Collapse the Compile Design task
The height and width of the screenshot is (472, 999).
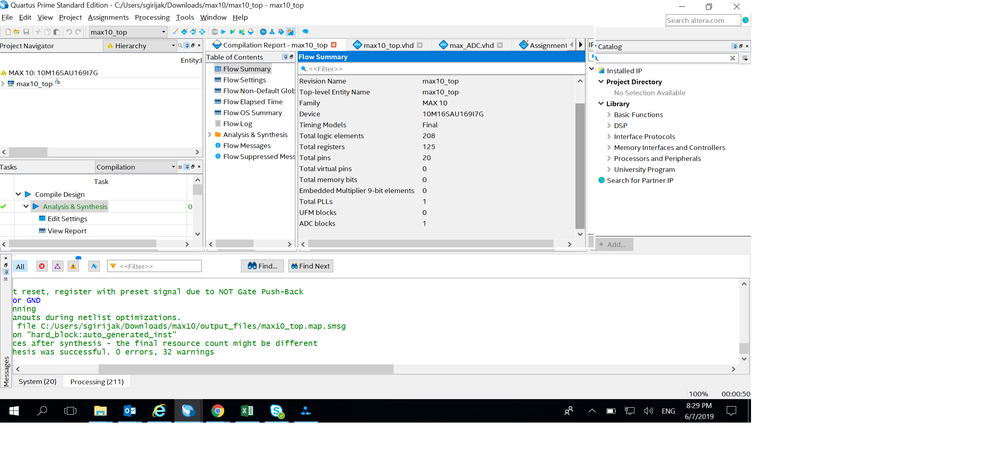click(x=18, y=194)
